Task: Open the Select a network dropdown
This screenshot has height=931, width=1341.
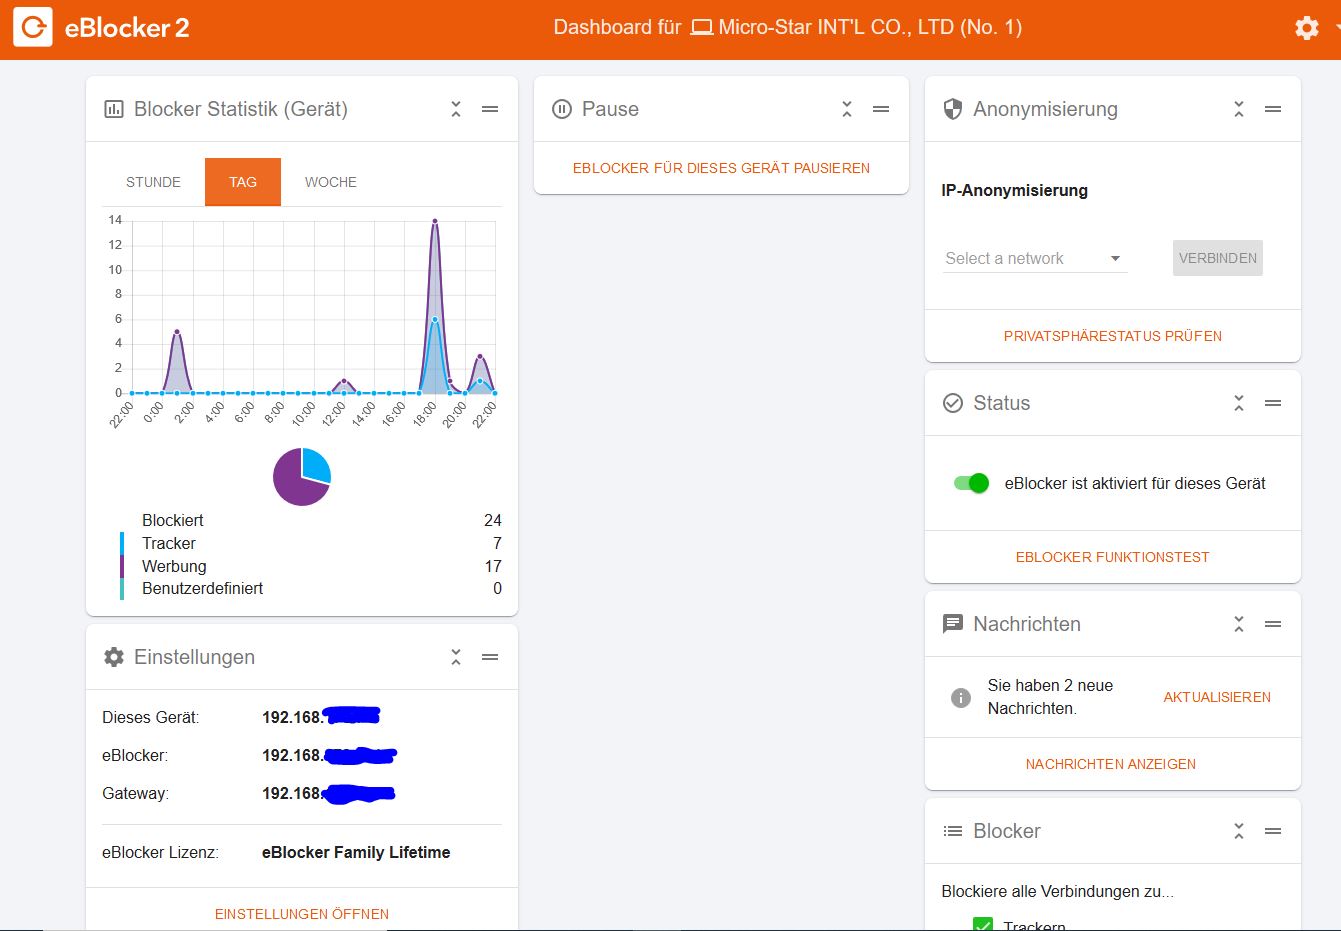Action: 1035,258
